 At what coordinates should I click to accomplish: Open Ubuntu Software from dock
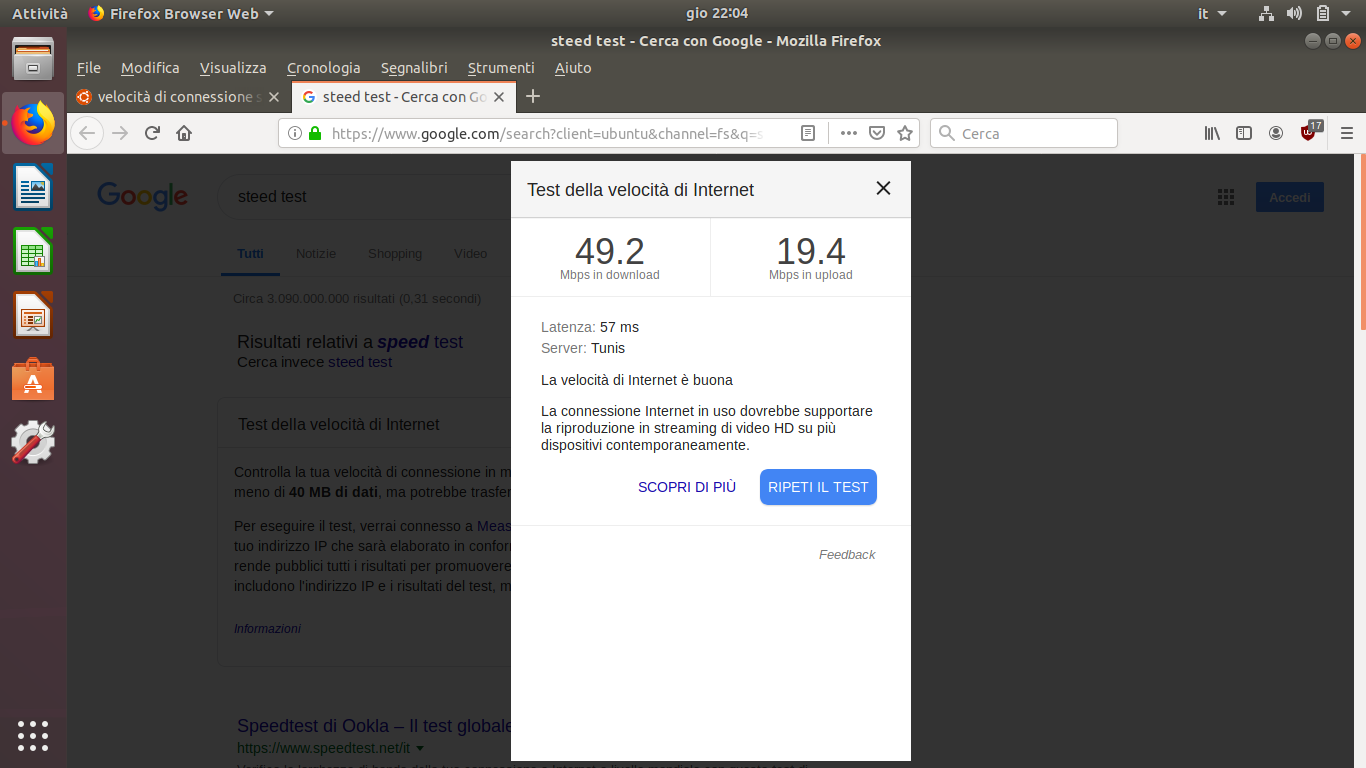tap(33, 380)
